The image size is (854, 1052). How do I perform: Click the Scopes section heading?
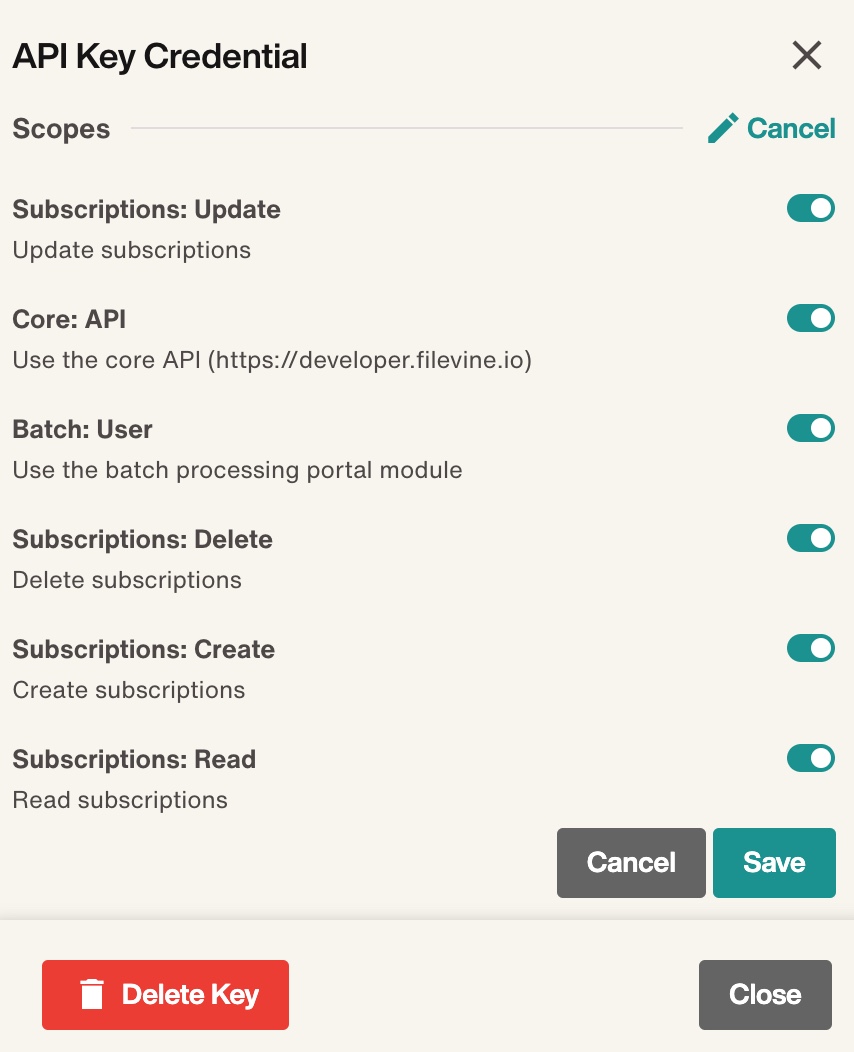point(61,129)
